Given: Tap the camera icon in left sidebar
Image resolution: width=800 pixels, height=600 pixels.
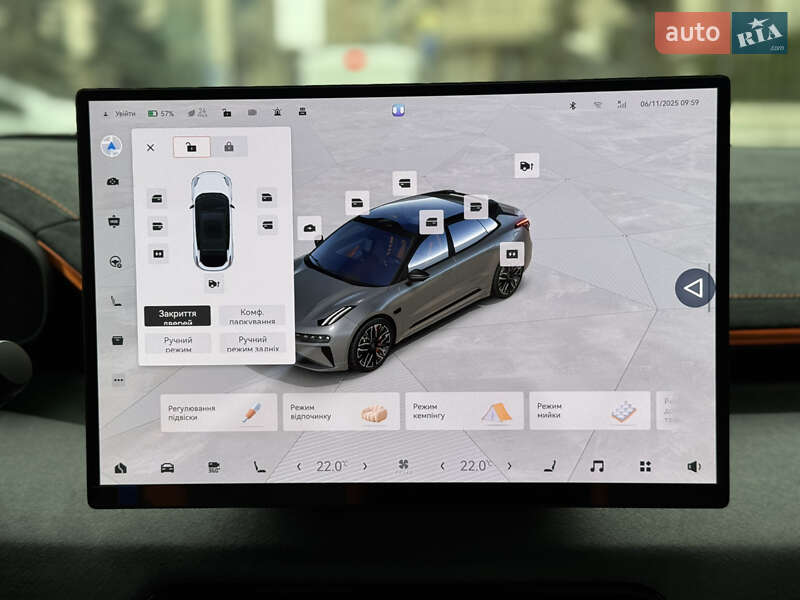Looking at the screenshot, I should (114, 181).
